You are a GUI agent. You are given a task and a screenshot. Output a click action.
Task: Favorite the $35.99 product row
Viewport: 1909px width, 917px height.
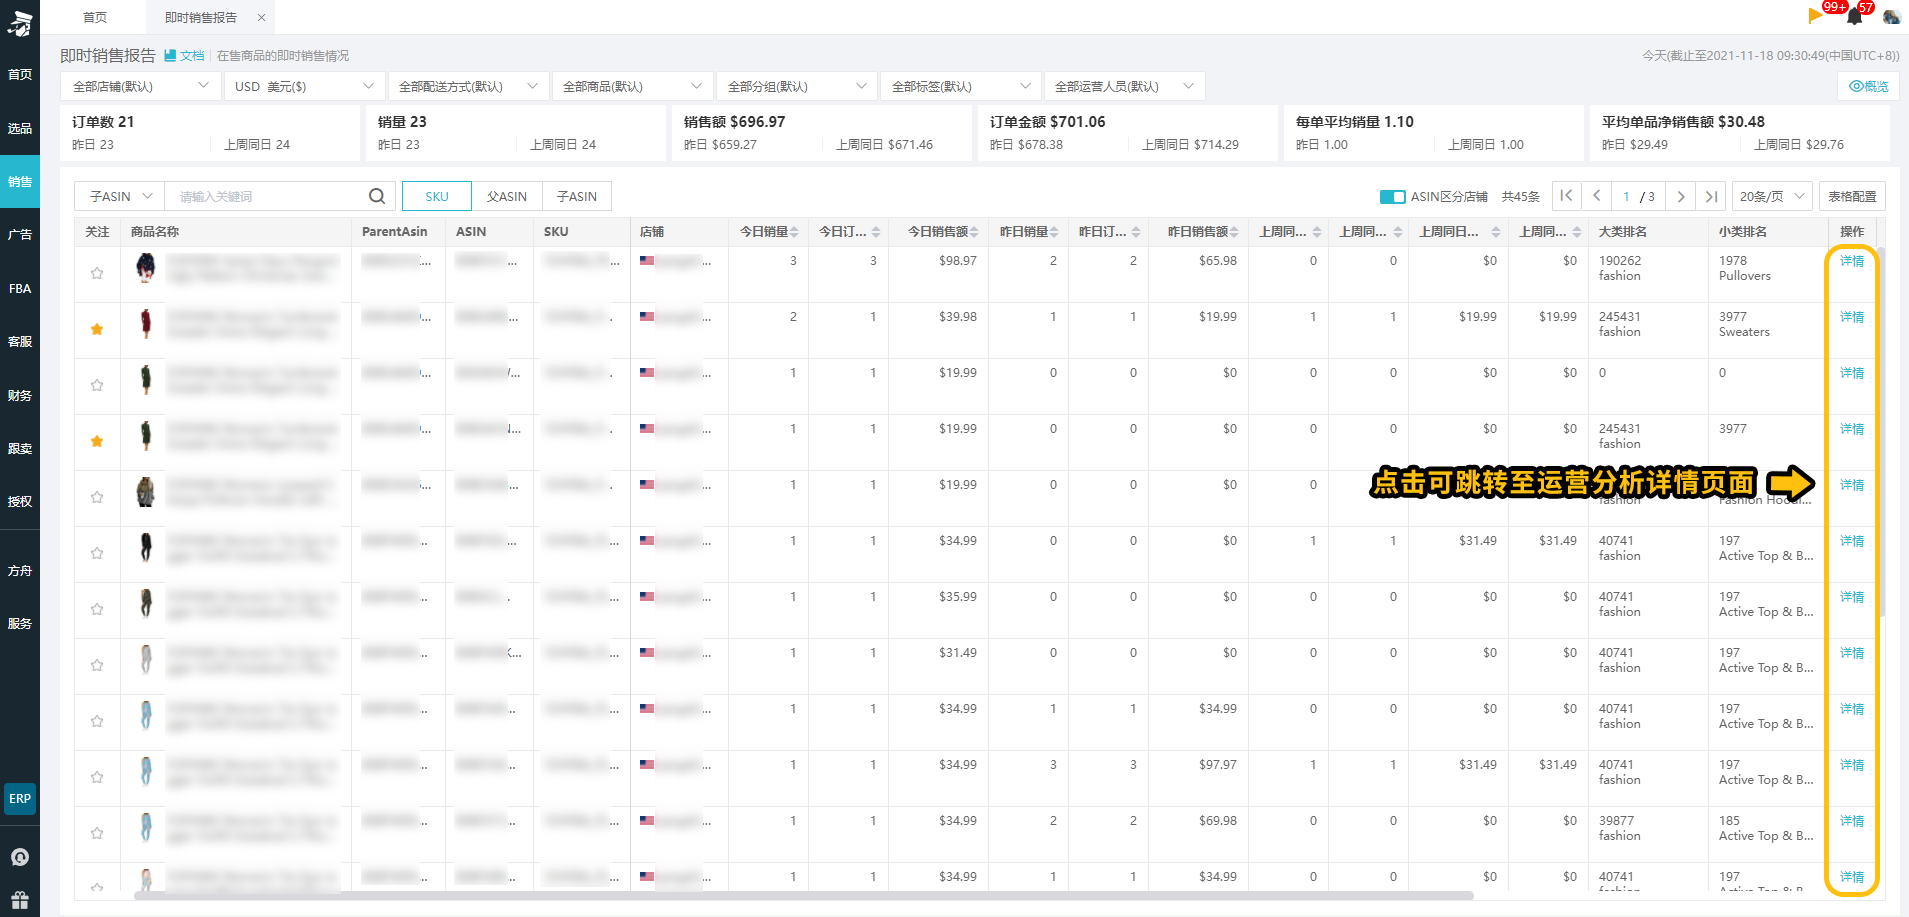pos(97,609)
